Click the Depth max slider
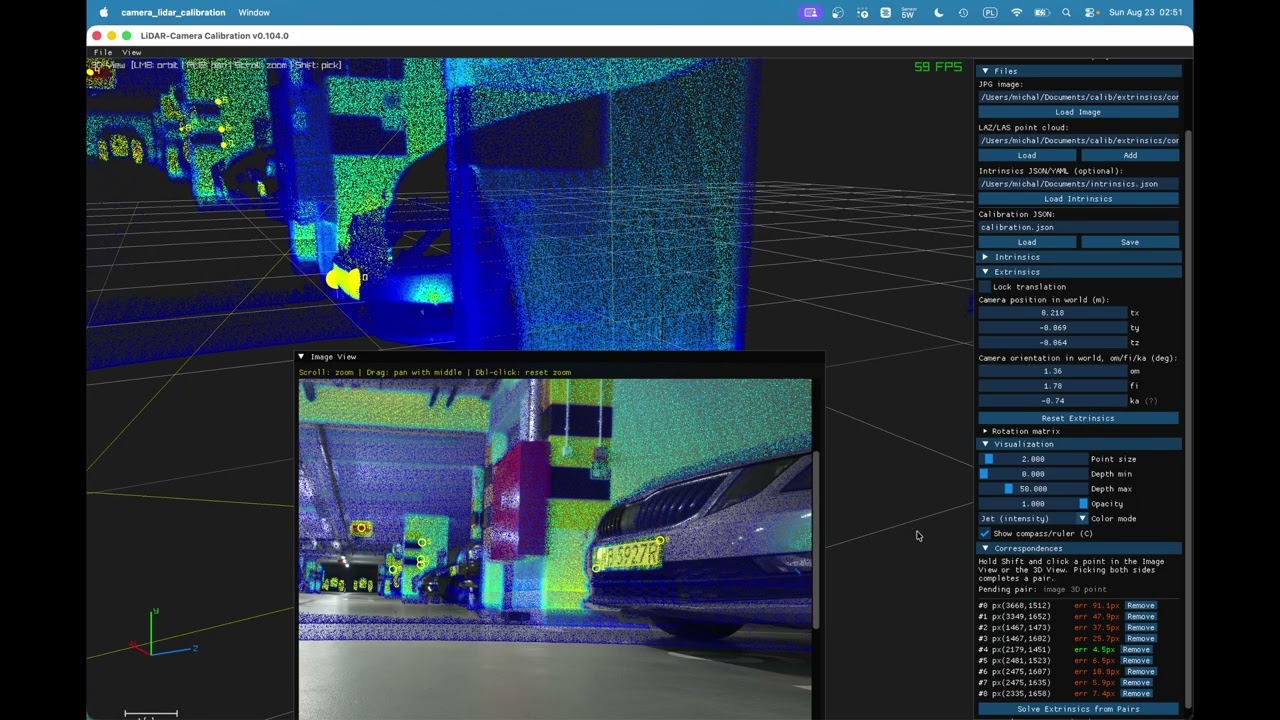The height and width of the screenshot is (720, 1280). [x=1033, y=489]
